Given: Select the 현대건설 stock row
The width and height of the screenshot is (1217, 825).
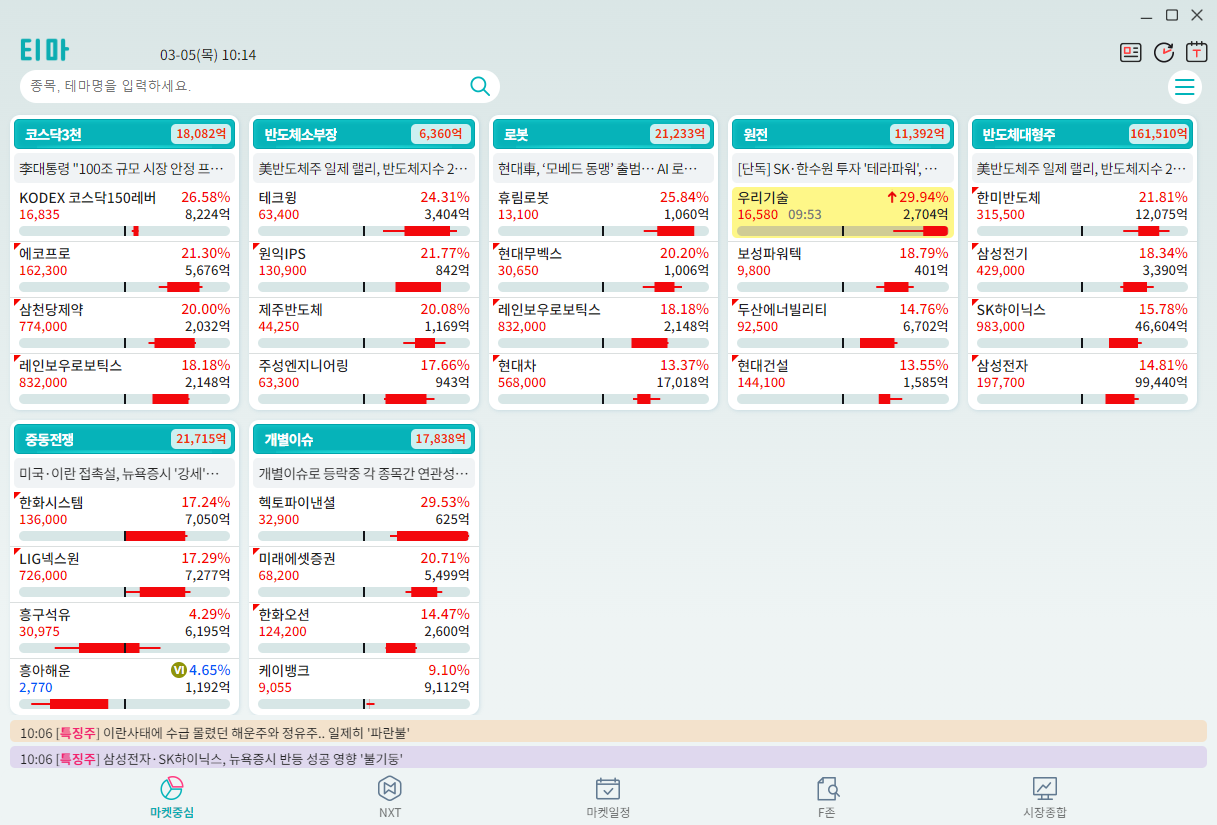Looking at the screenshot, I should click(x=842, y=381).
